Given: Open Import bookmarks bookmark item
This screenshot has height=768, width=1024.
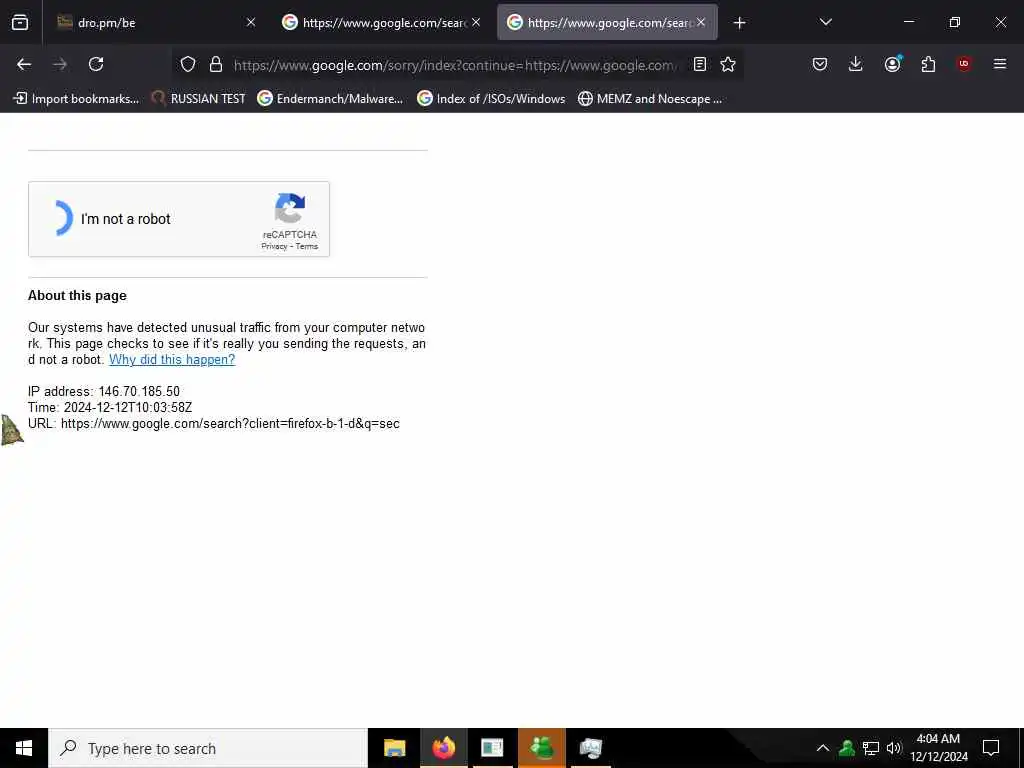Looking at the screenshot, I should click(x=76, y=99).
